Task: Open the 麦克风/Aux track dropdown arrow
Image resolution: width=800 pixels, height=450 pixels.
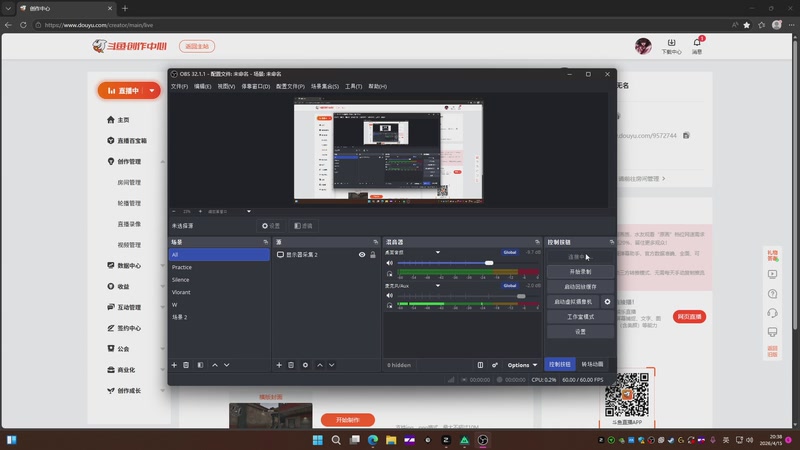Action: coord(438,286)
